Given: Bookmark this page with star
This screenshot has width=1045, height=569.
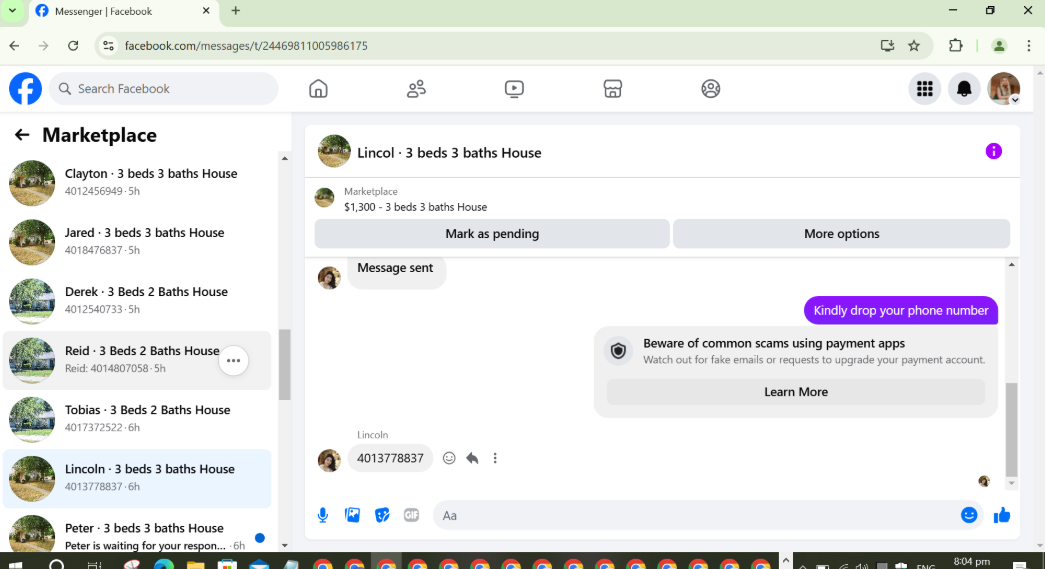Looking at the screenshot, I should 914,46.
